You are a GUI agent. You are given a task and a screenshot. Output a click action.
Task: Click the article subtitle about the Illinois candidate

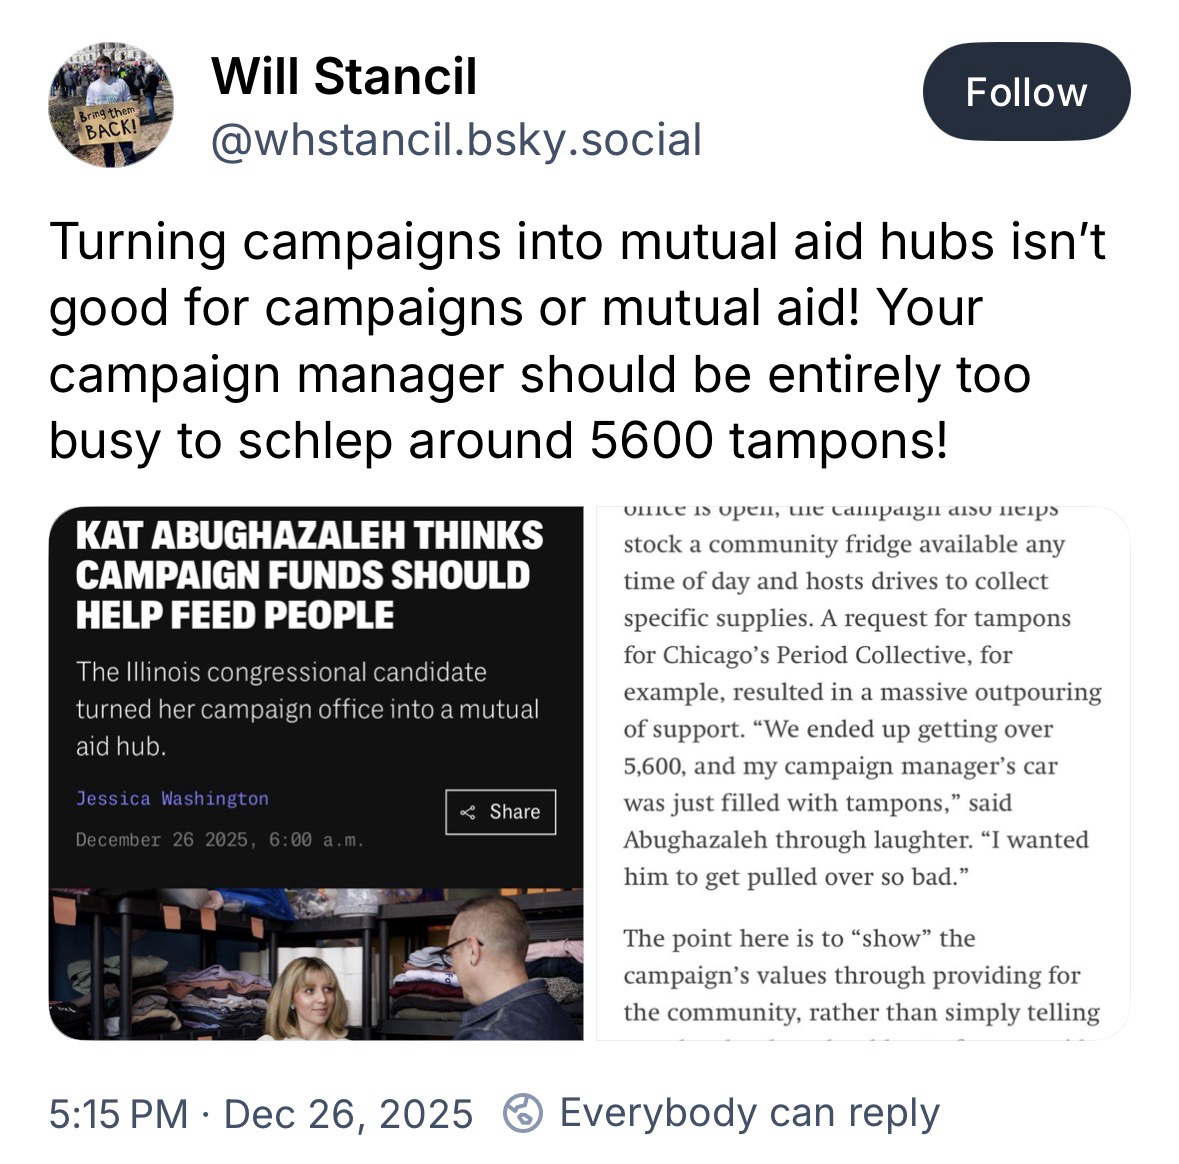click(307, 708)
